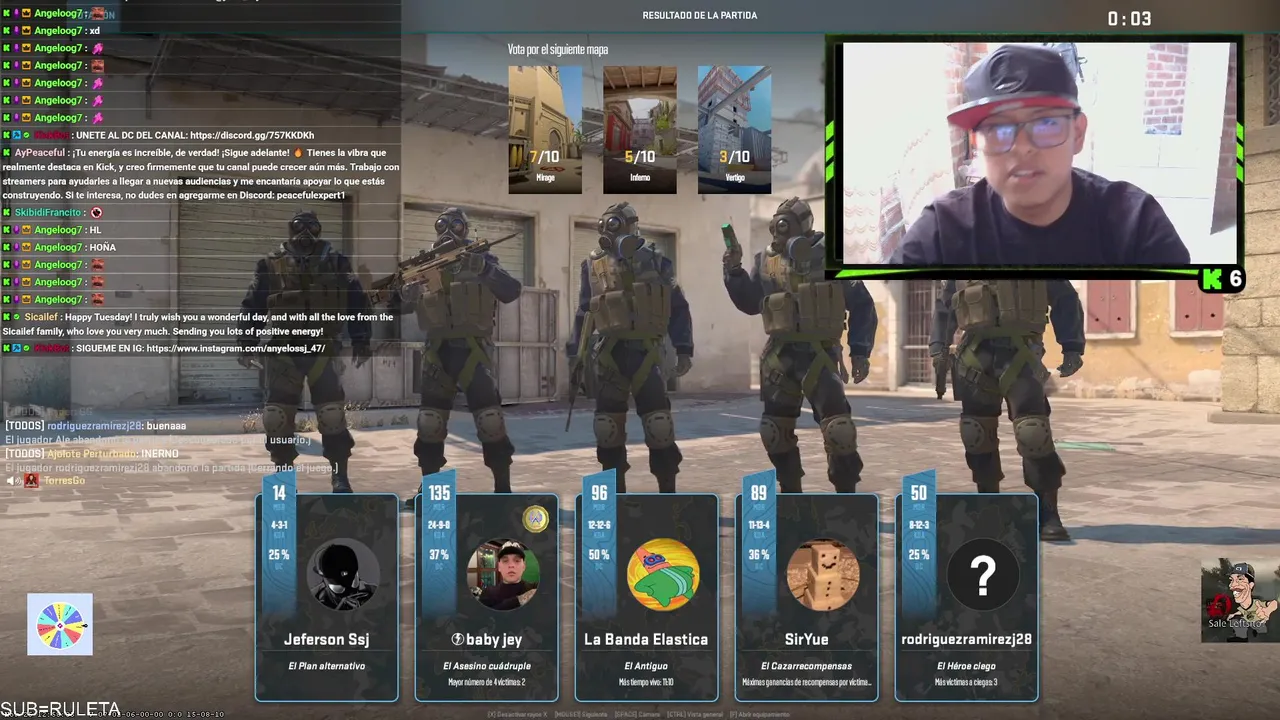Click the '[MOUSE1] Siguiente' key hint
The image size is (1280, 720).
tap(581, 715)
